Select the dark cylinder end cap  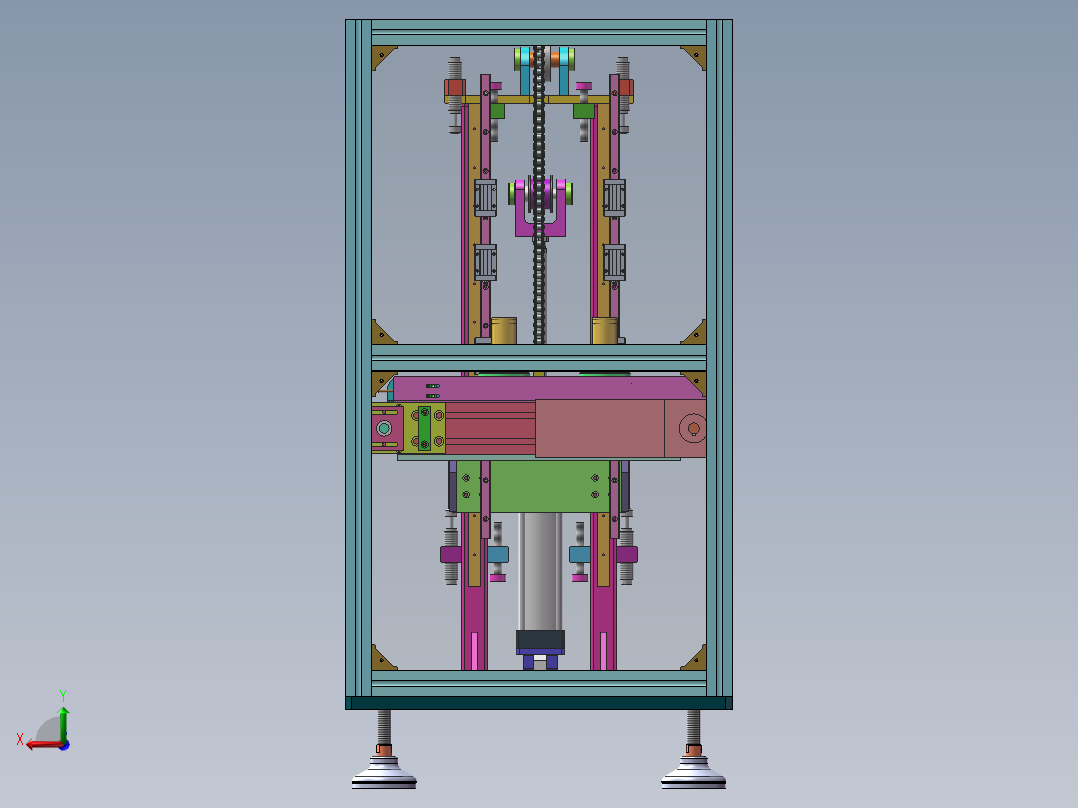tap(540, 640)
